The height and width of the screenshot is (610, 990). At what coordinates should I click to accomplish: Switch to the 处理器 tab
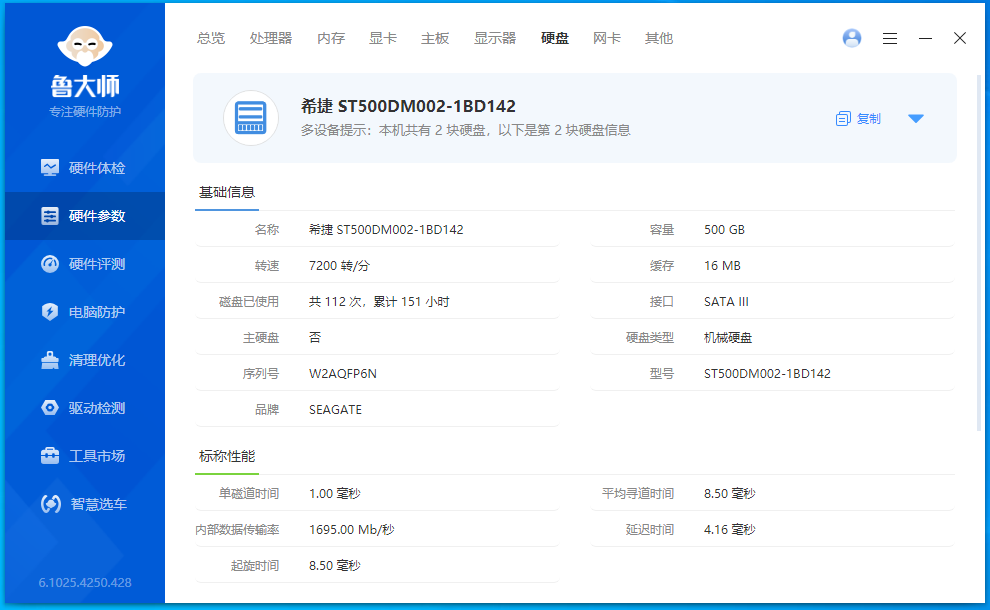coord(271,39)
